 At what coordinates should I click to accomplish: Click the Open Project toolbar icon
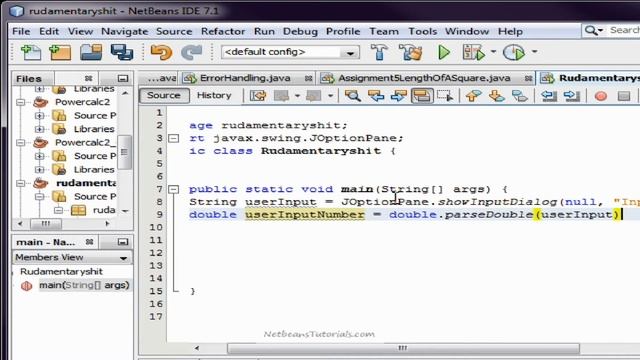coord(91,52)
